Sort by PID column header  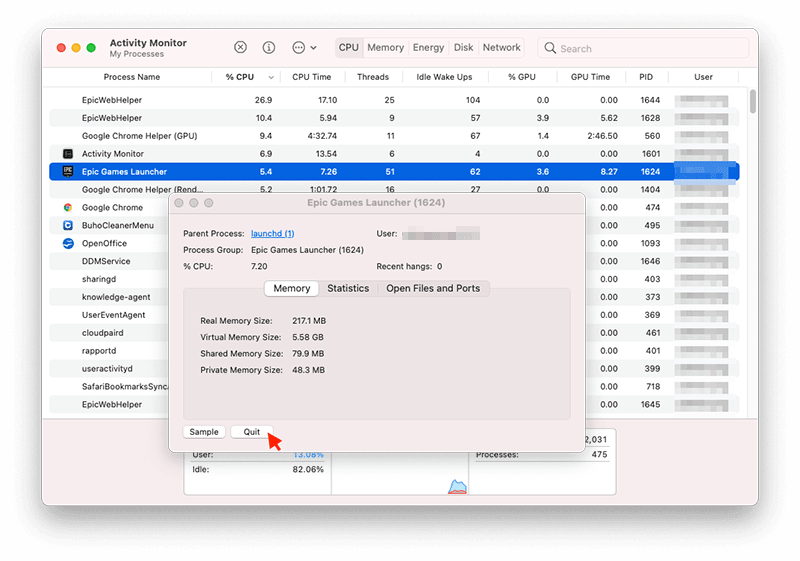646,77
